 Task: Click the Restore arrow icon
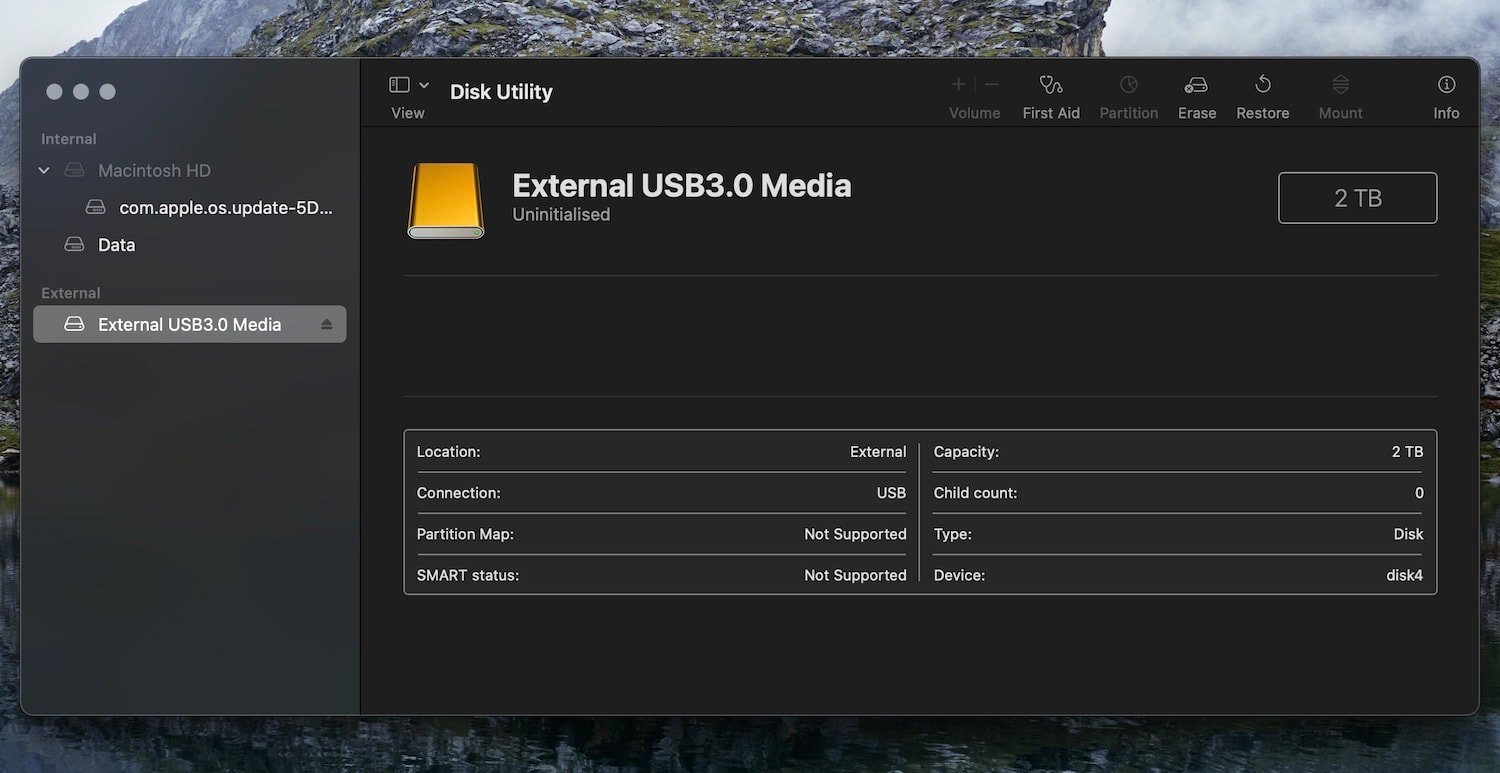coord(1263,85)
